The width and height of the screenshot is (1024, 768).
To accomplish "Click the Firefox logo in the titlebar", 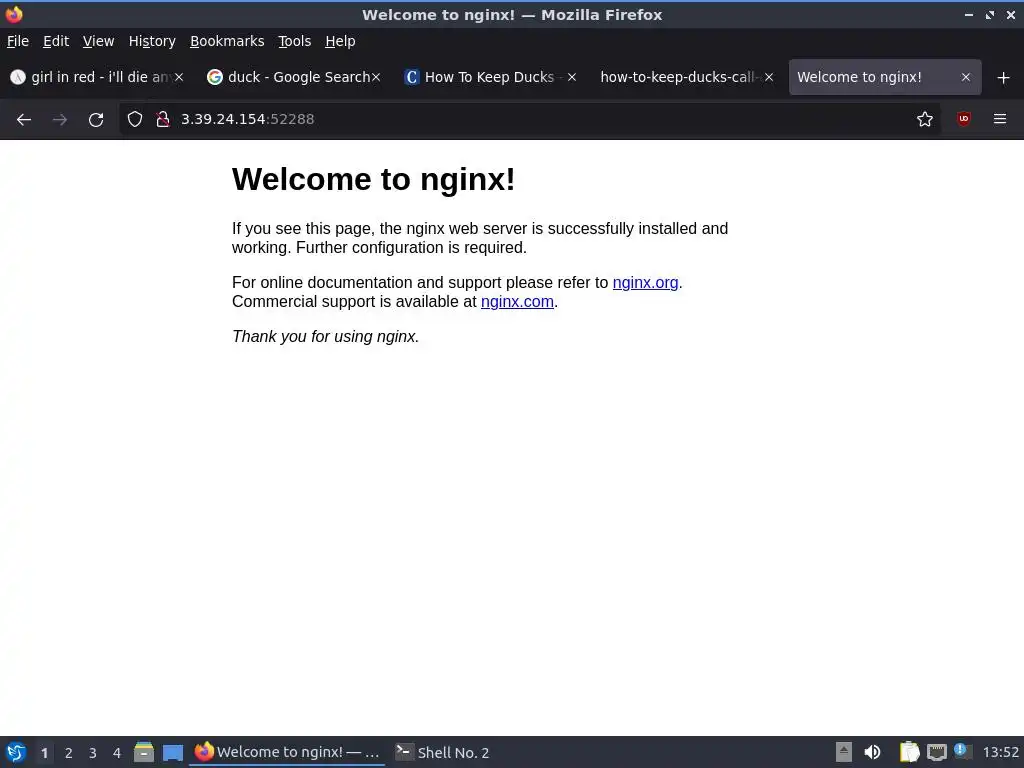I will click(x=14, y=14).
